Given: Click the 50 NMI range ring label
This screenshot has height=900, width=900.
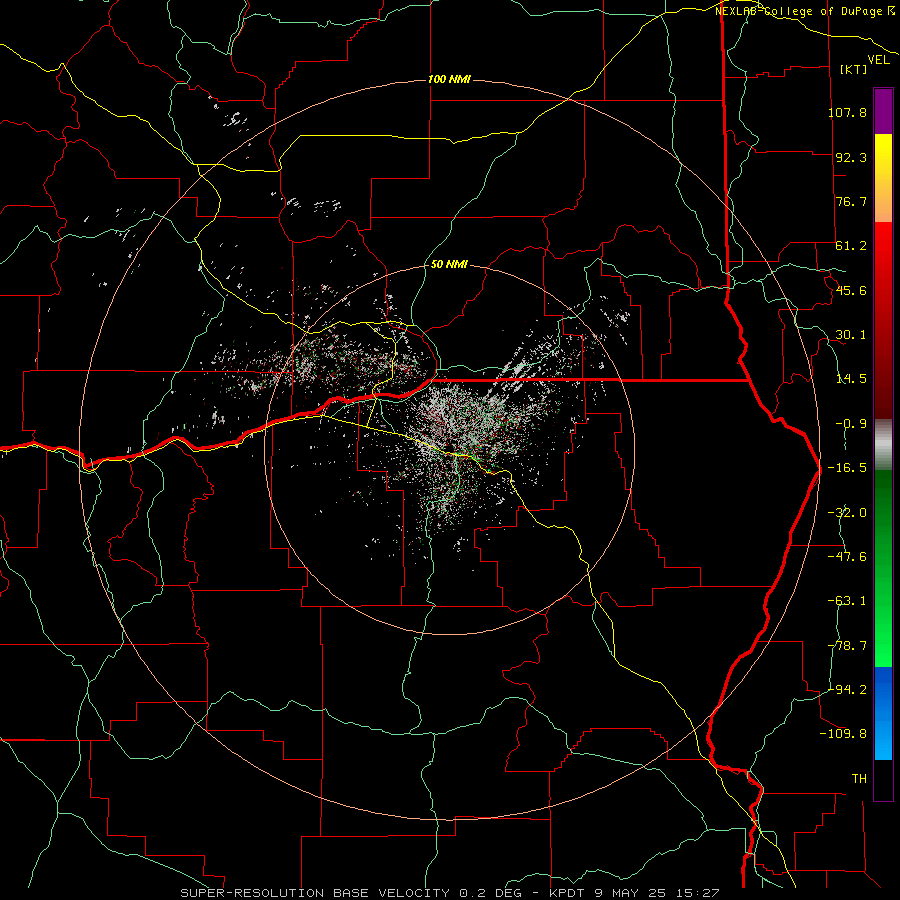Looking at the screenshot, I should tap(449, 265).
